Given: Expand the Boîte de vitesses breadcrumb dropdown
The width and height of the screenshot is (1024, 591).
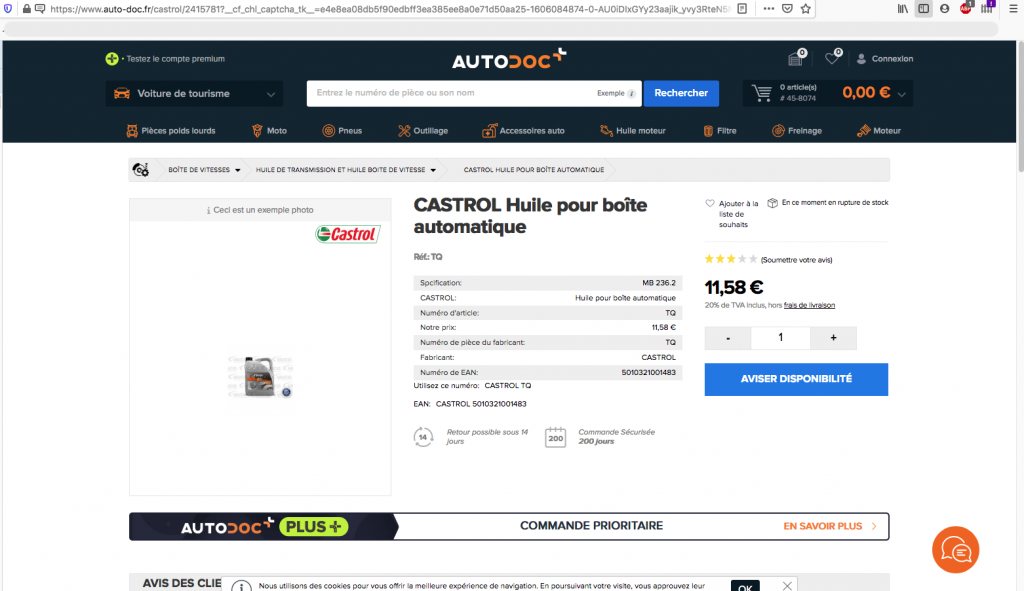Looking at the screenshot, I should tap(238, 170).
